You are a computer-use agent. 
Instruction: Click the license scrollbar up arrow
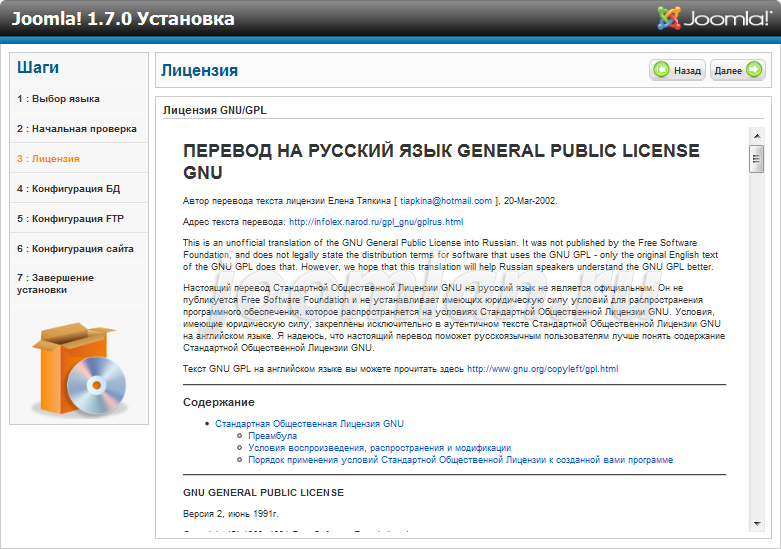point(757,136)
